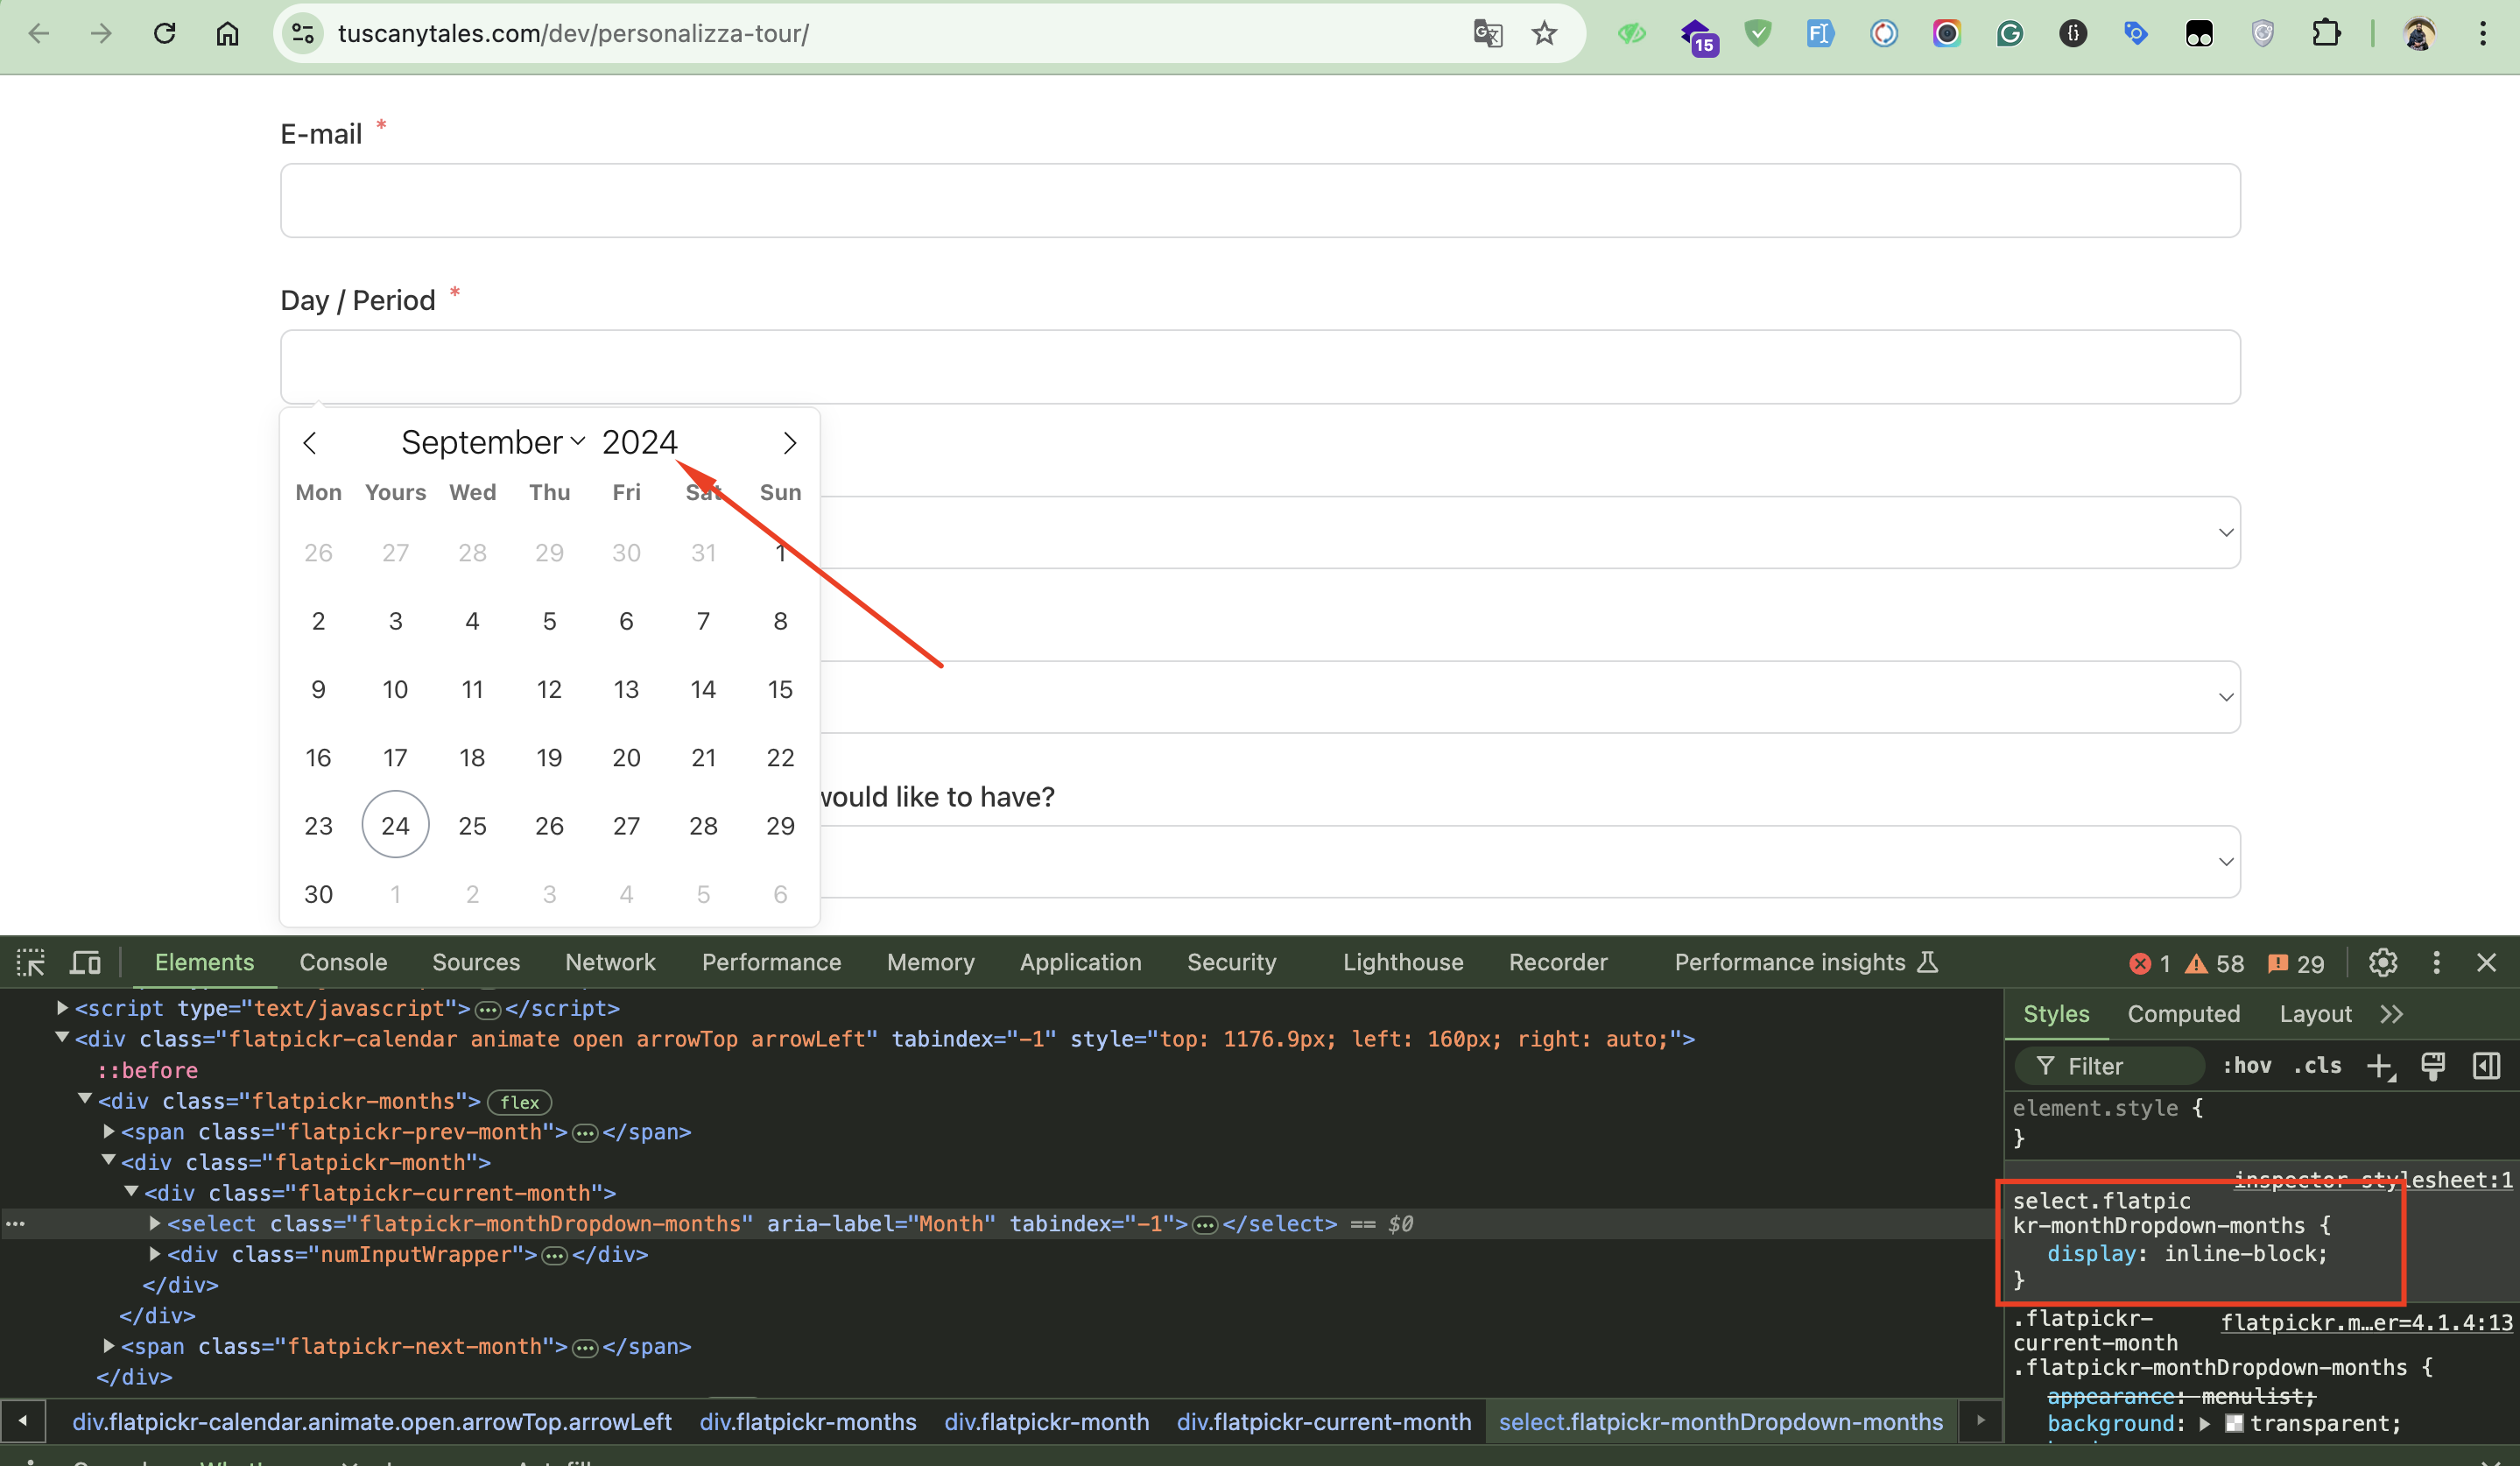Focus the Day / Period date field

[1260, 367]
